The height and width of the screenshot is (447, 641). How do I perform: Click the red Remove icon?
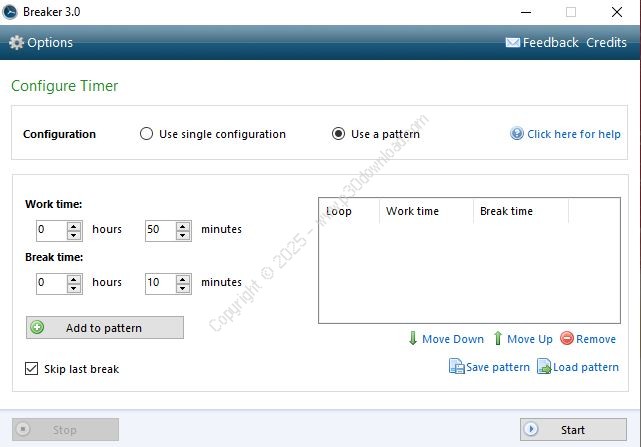click(x=567, y=339)
